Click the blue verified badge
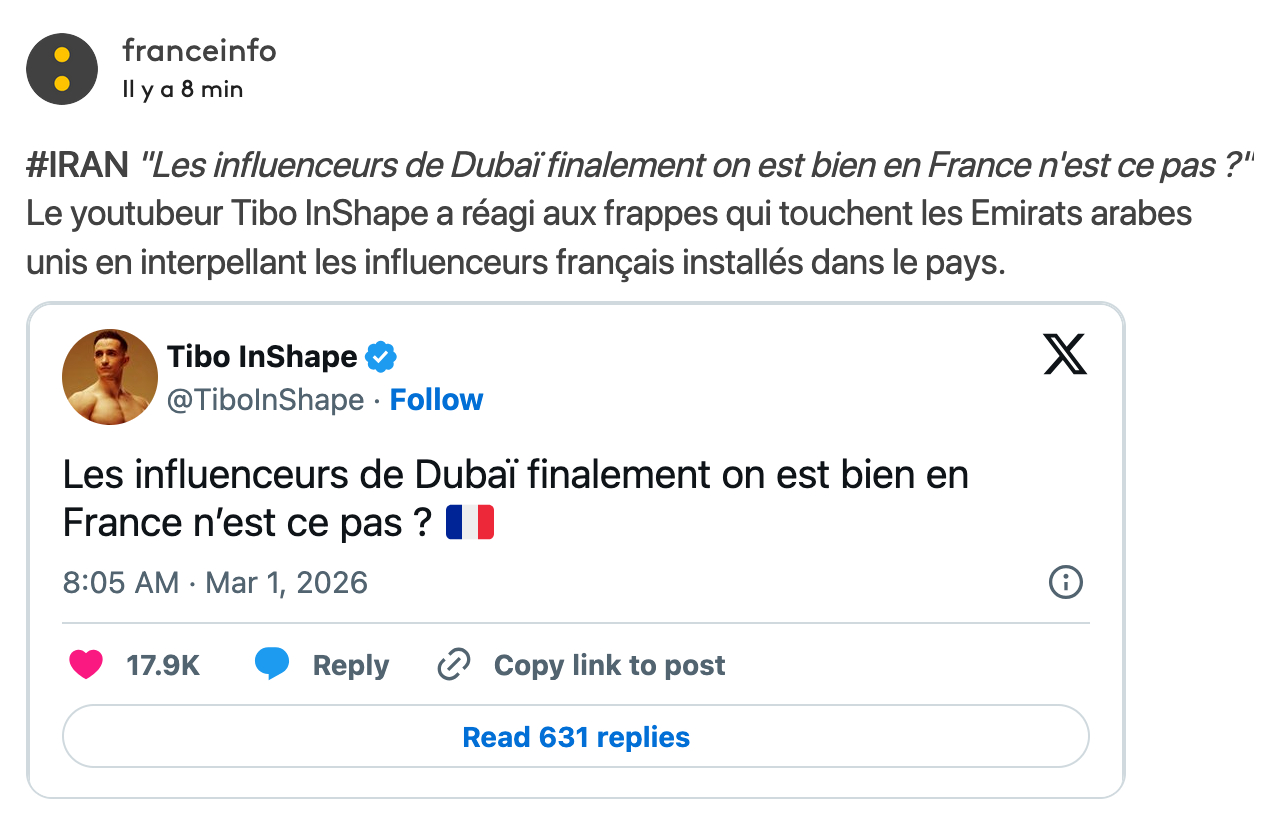This screenshot has width=1282, height=830. point(381,356)
